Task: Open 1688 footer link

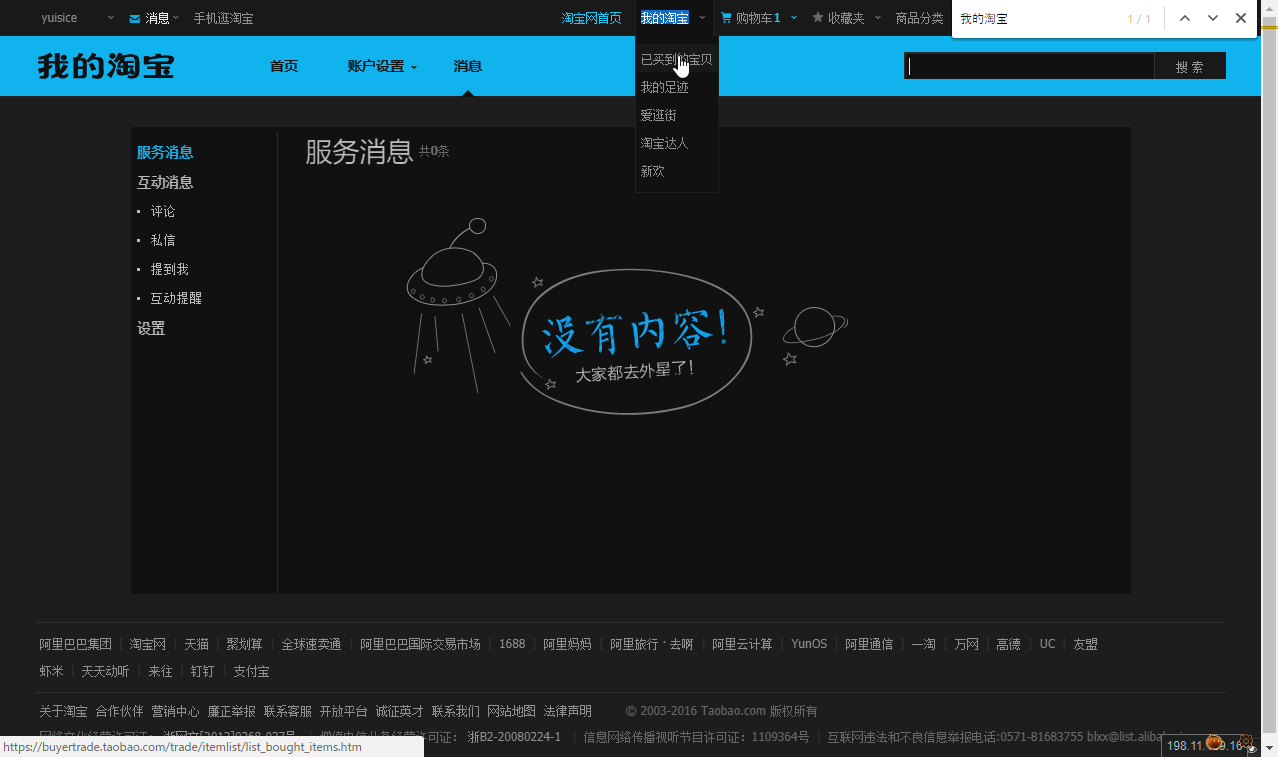Action: pos(512,644)
